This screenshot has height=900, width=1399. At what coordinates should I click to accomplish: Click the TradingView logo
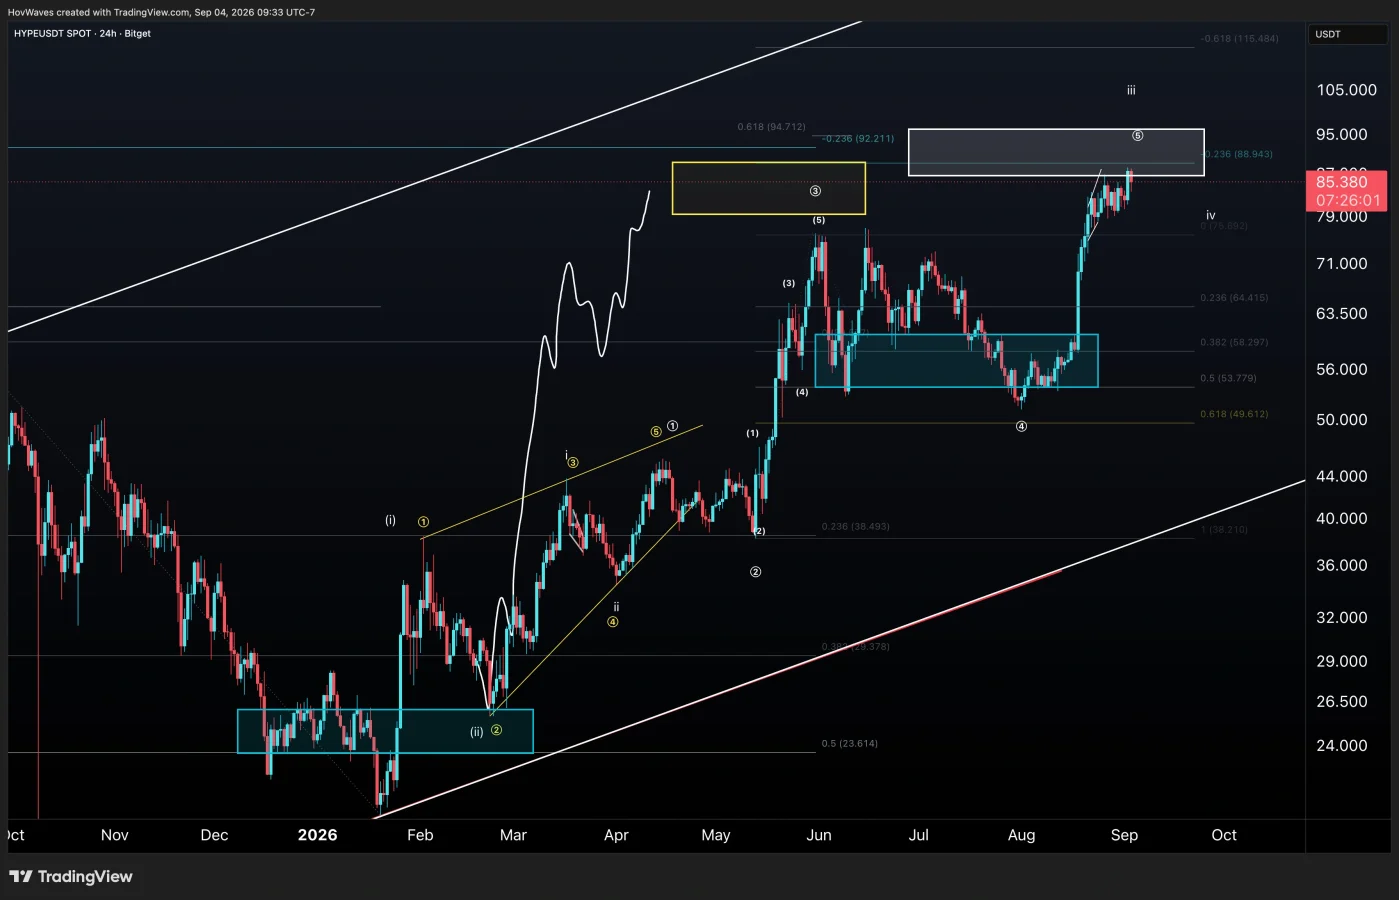point(71,877)
